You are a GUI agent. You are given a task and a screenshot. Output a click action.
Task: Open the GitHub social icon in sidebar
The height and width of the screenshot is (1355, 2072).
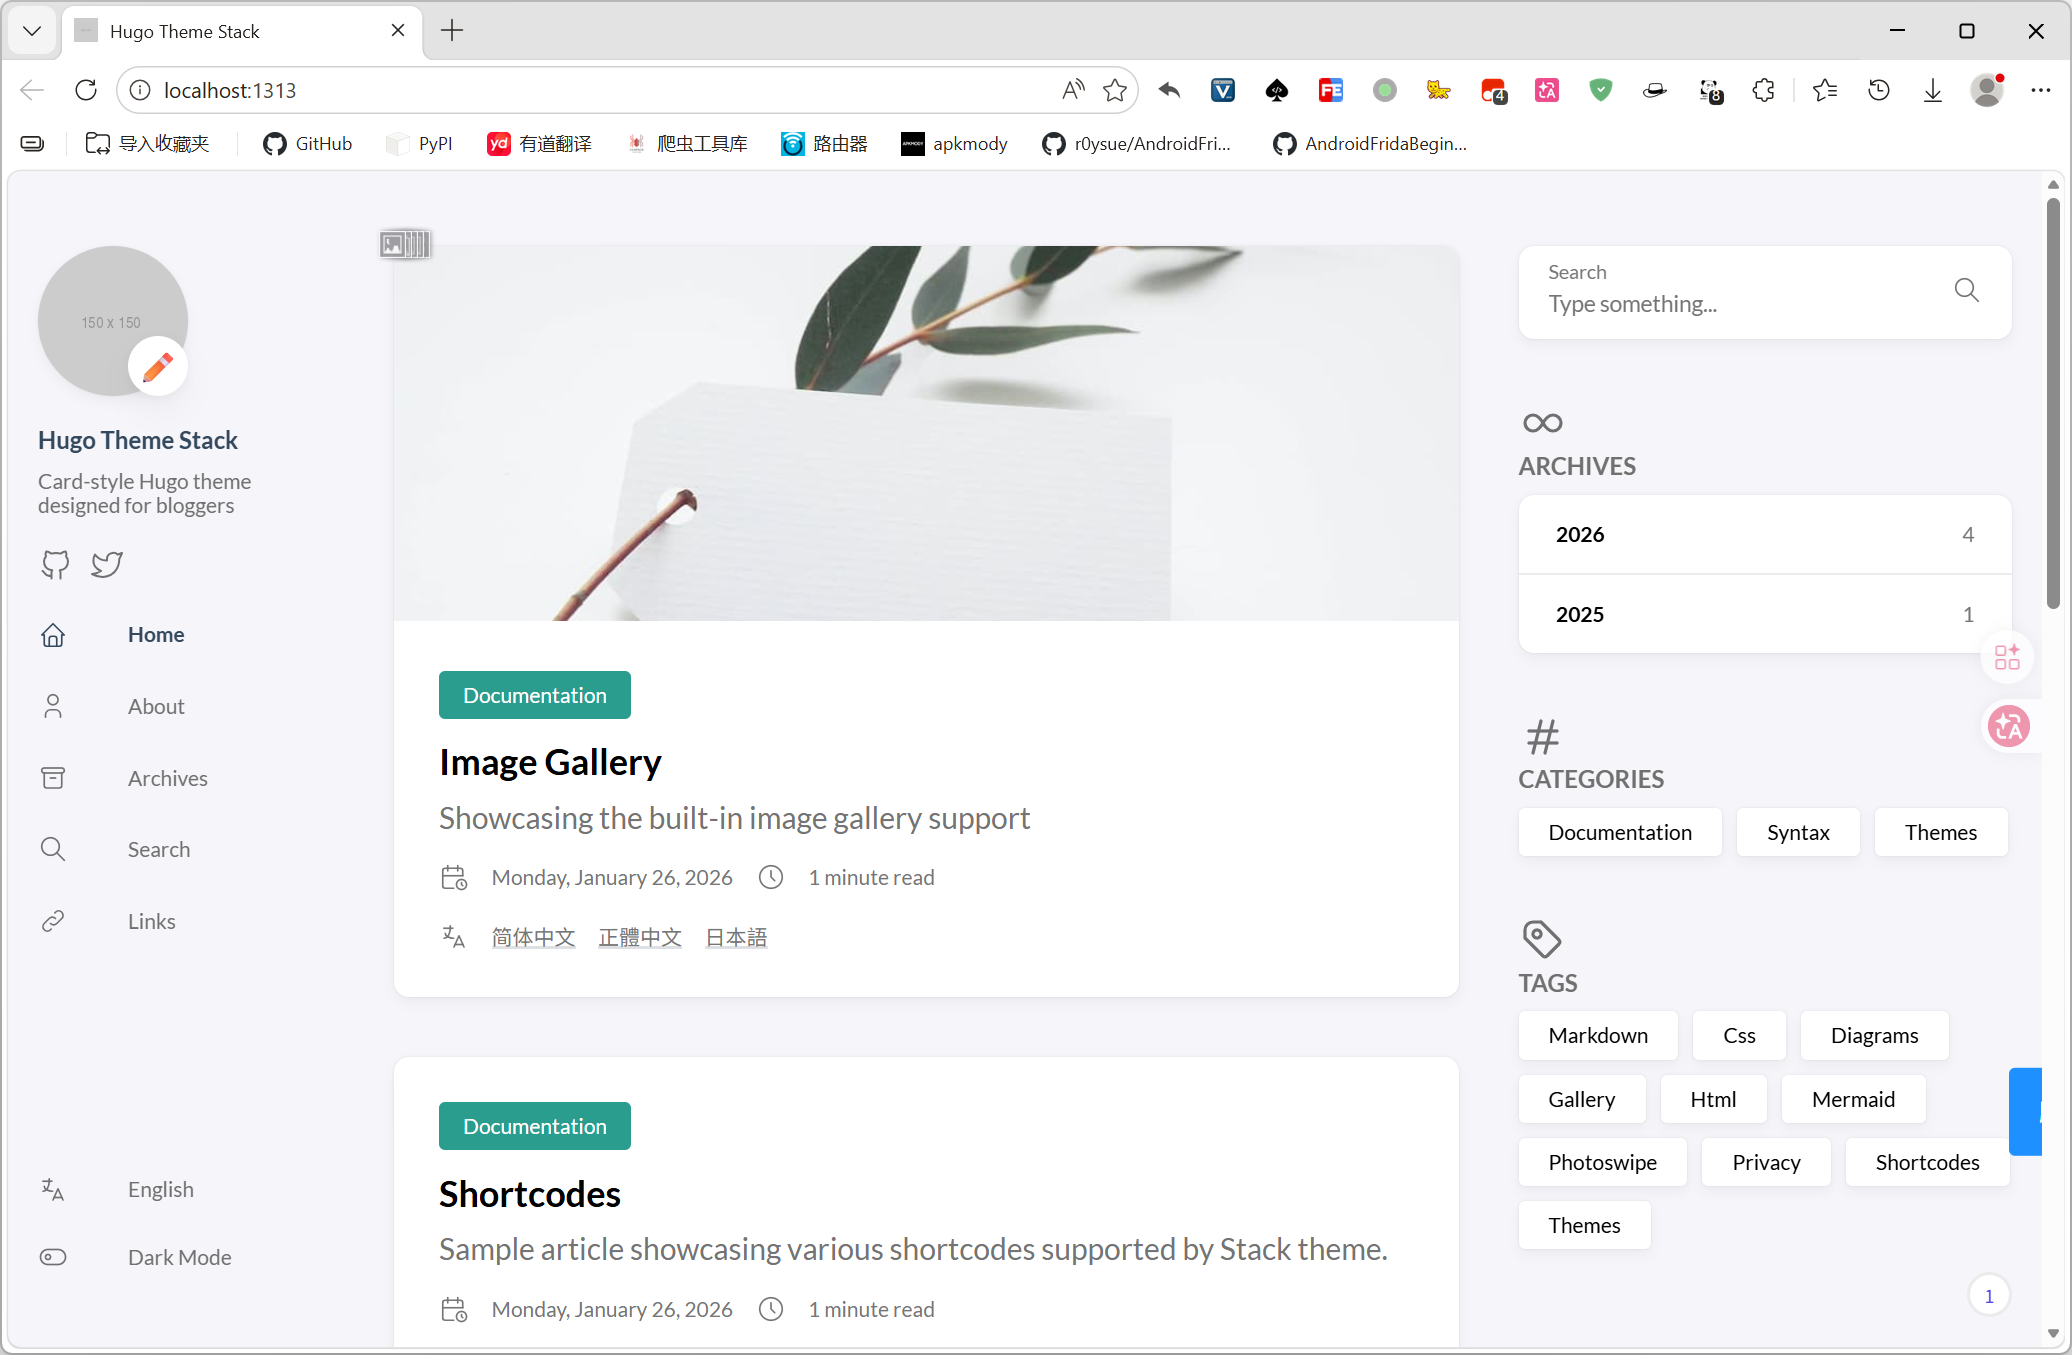tap(55, 564)
